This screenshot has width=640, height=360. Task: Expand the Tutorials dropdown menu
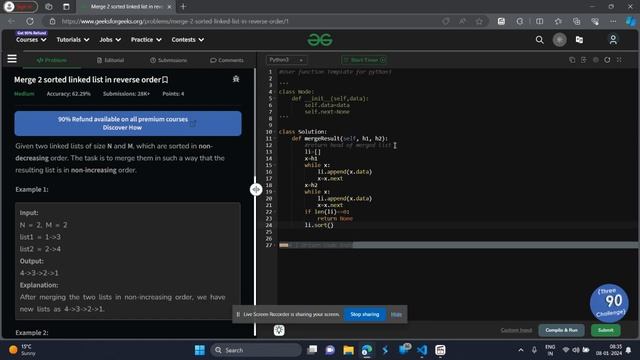[73, 40]
